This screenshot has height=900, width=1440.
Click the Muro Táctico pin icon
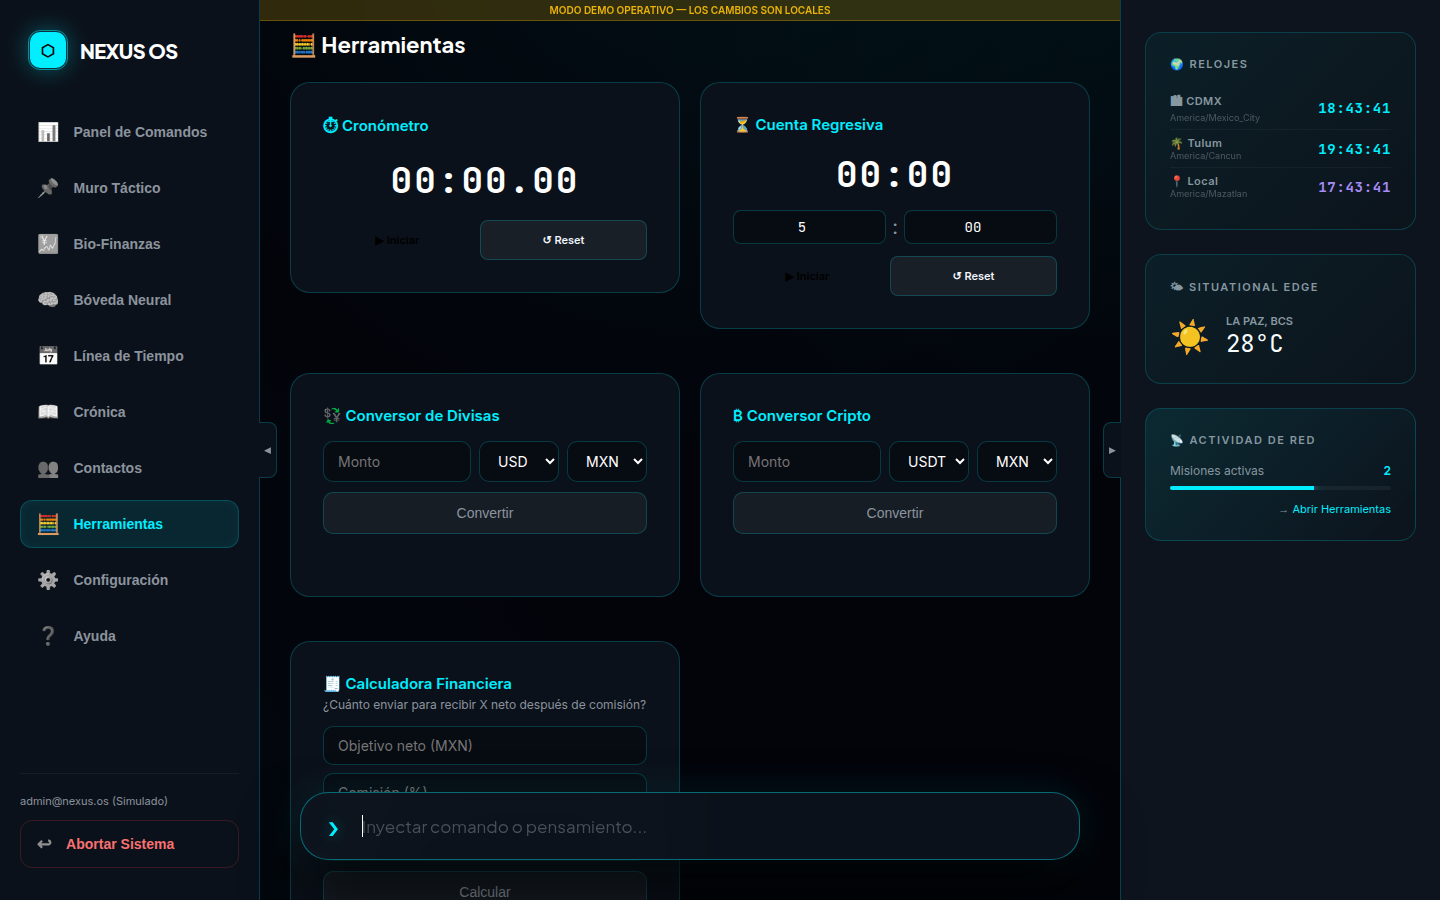click(x=48, y=188)
